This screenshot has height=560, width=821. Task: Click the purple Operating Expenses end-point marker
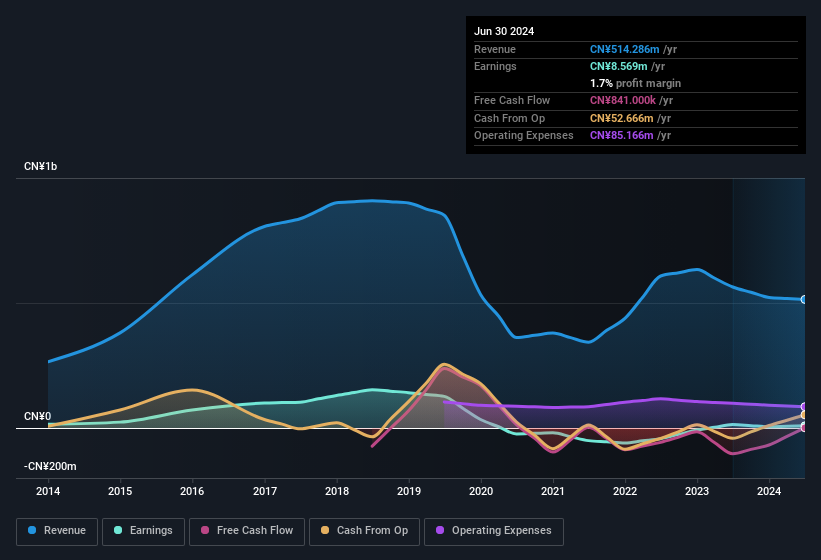(x=804, y=407)
